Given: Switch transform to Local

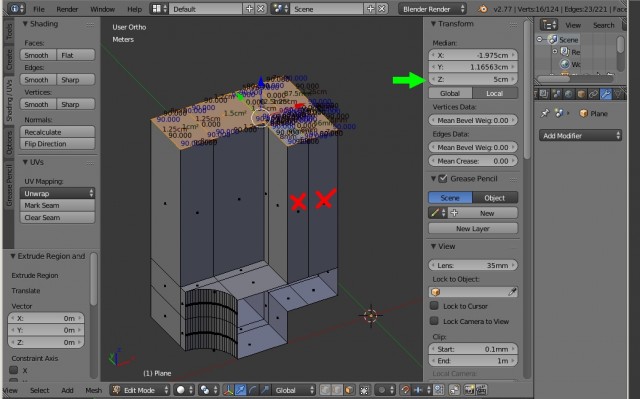Looking at the screenshot, I should 495,93.
